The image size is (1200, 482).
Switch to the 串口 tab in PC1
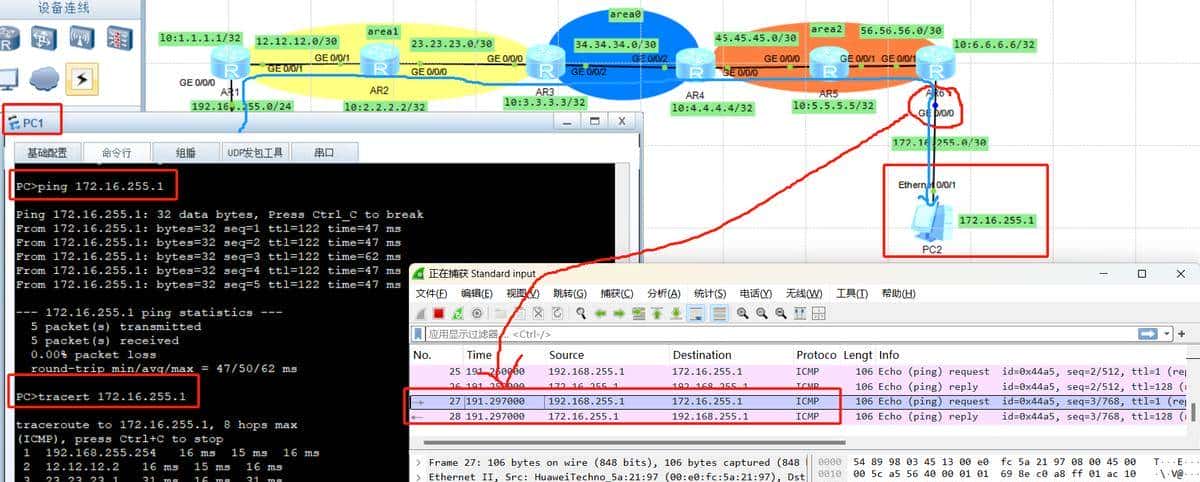click(324, 153)
